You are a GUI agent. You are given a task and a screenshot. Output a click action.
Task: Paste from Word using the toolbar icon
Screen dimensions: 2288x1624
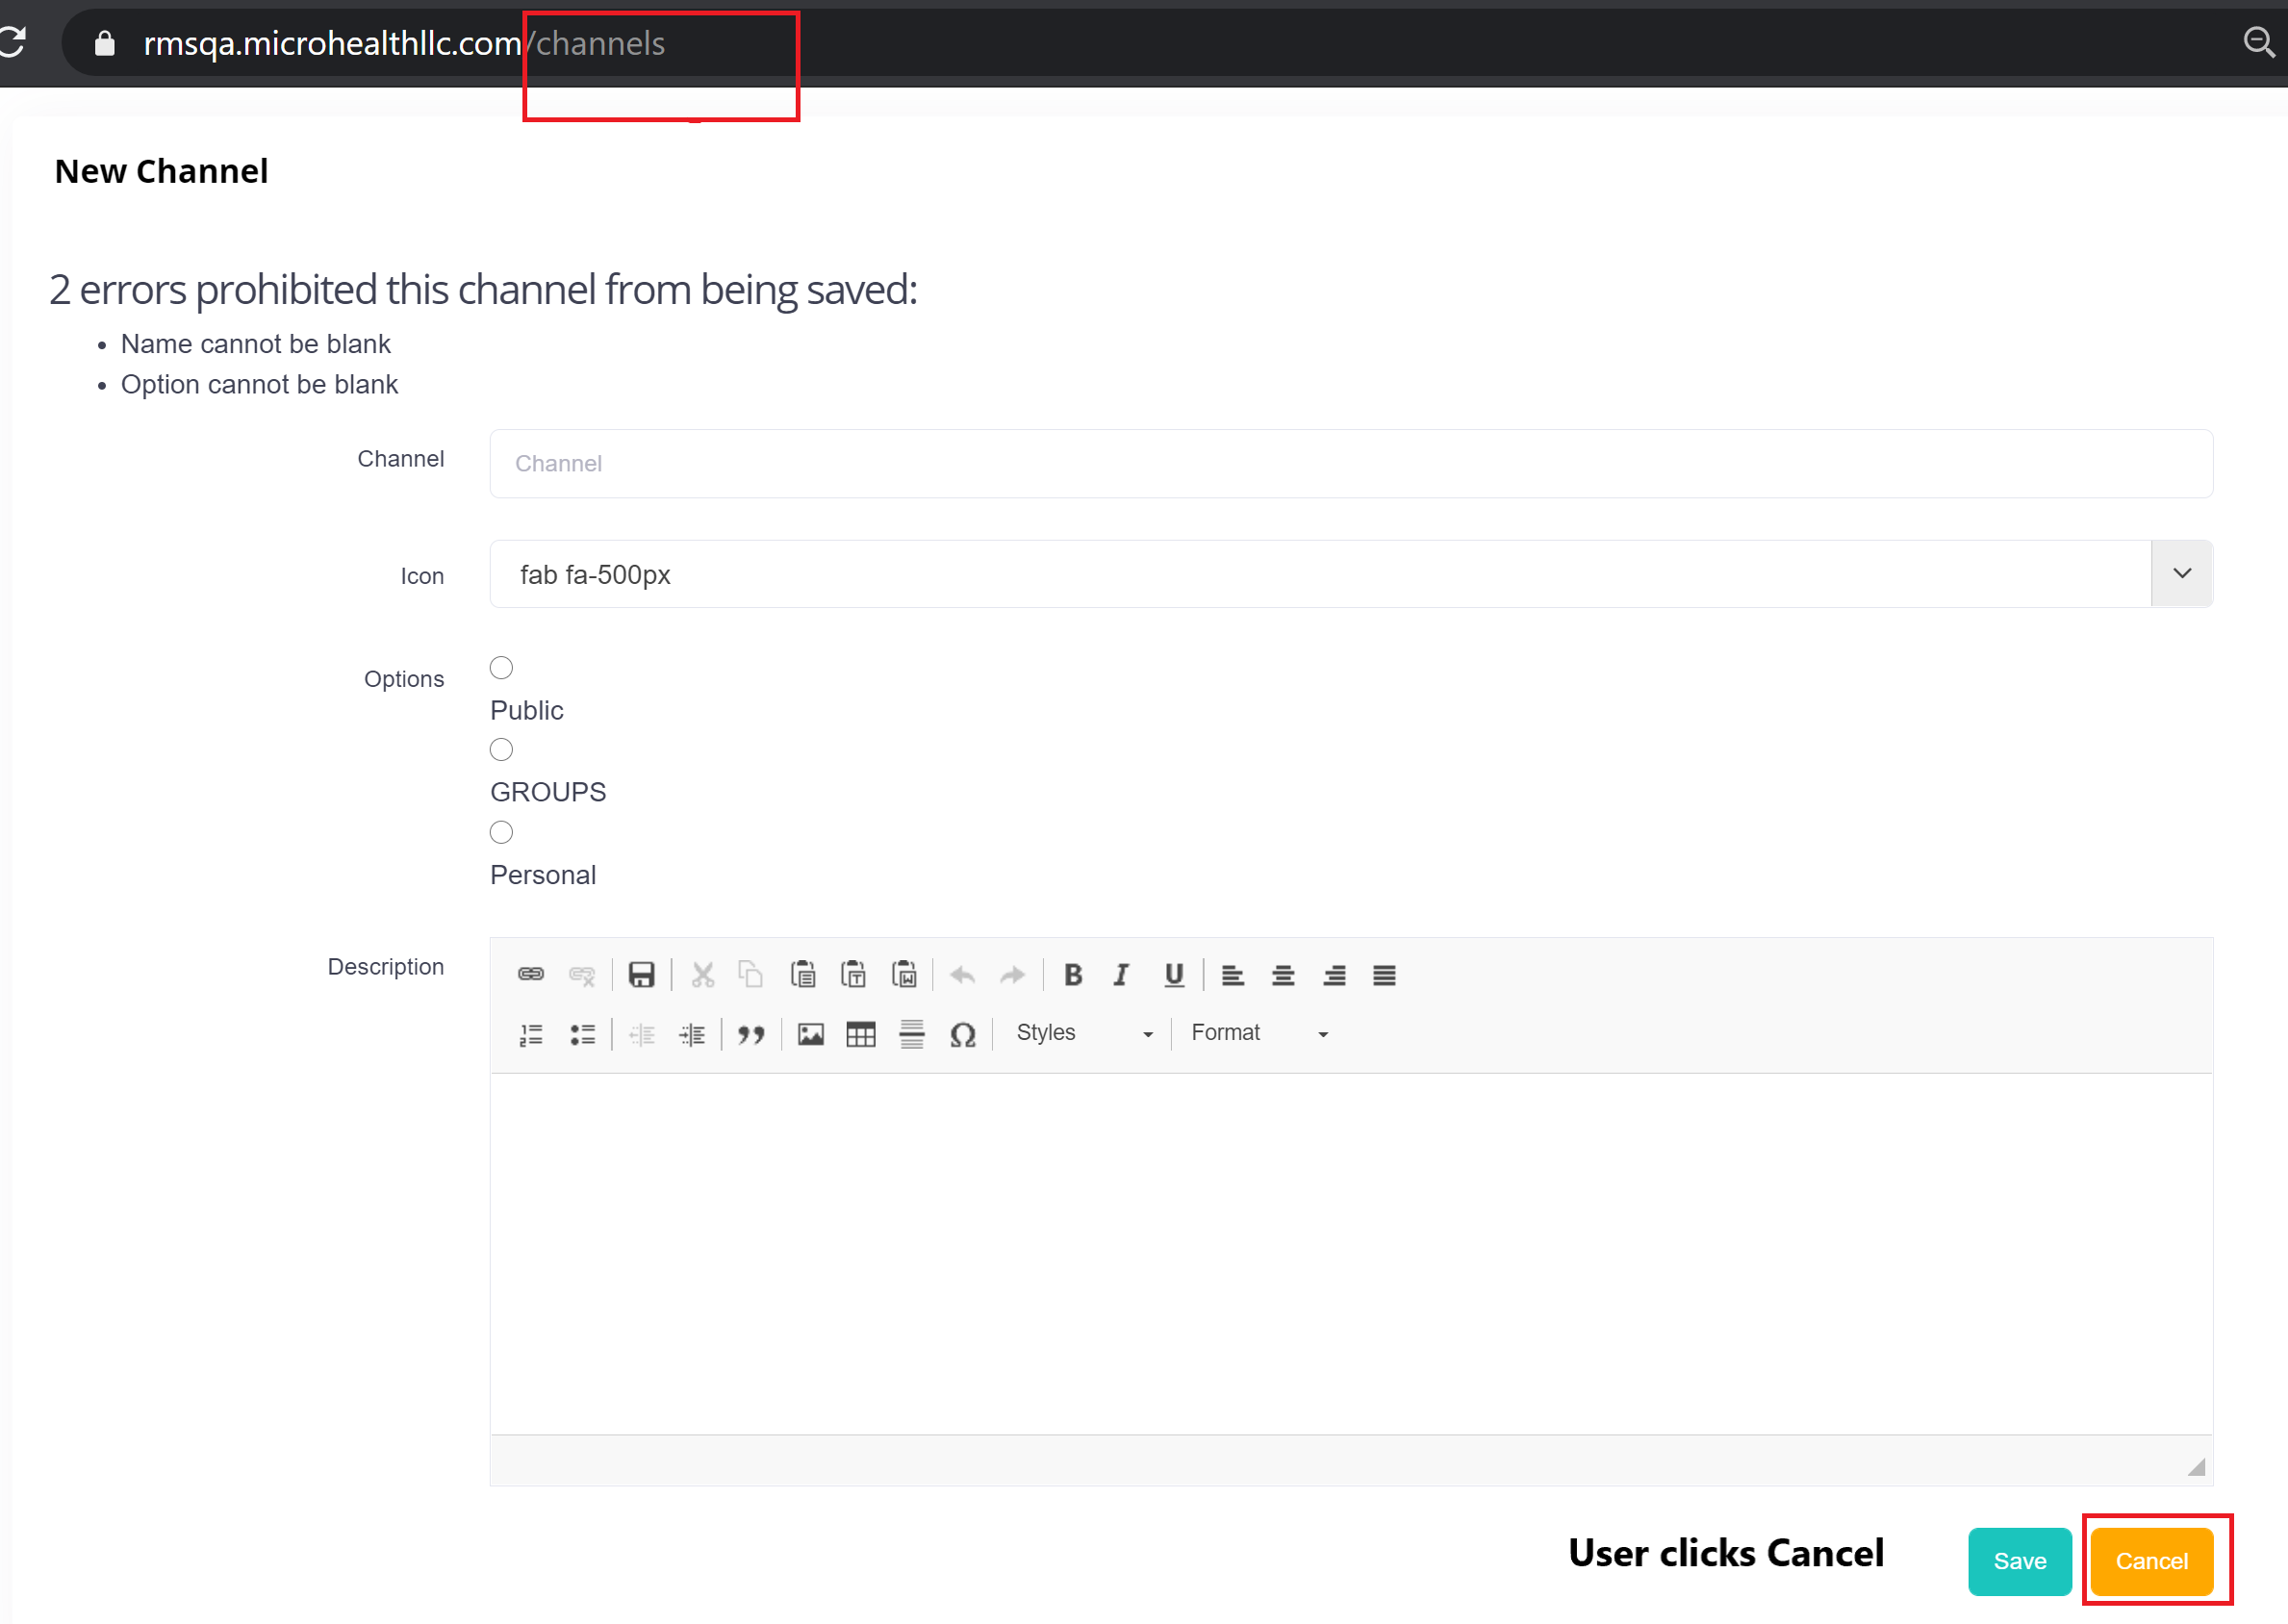click(x=905, y=974)
